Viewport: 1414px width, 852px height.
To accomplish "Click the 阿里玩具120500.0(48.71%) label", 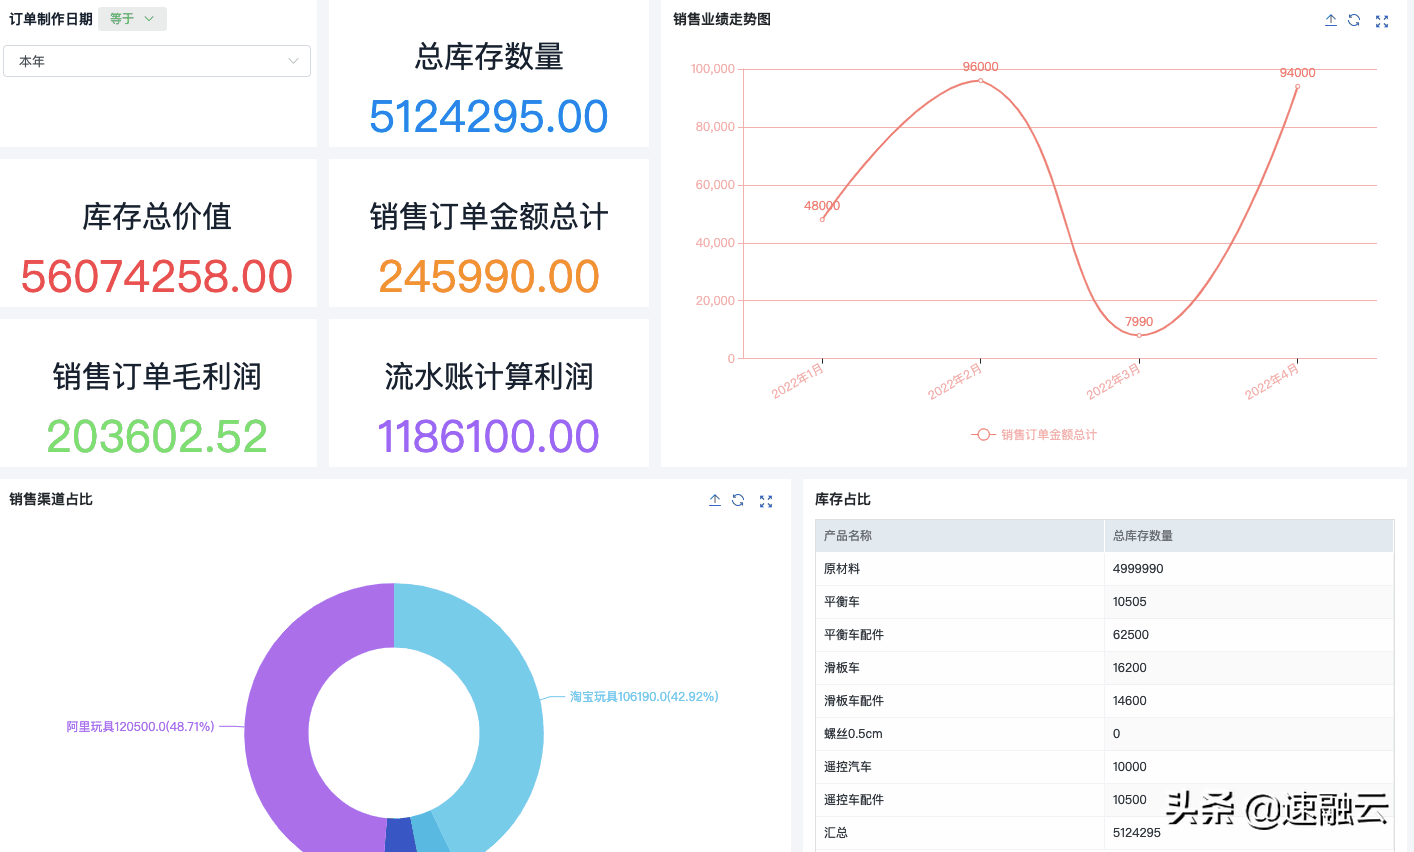I will 140,727.
